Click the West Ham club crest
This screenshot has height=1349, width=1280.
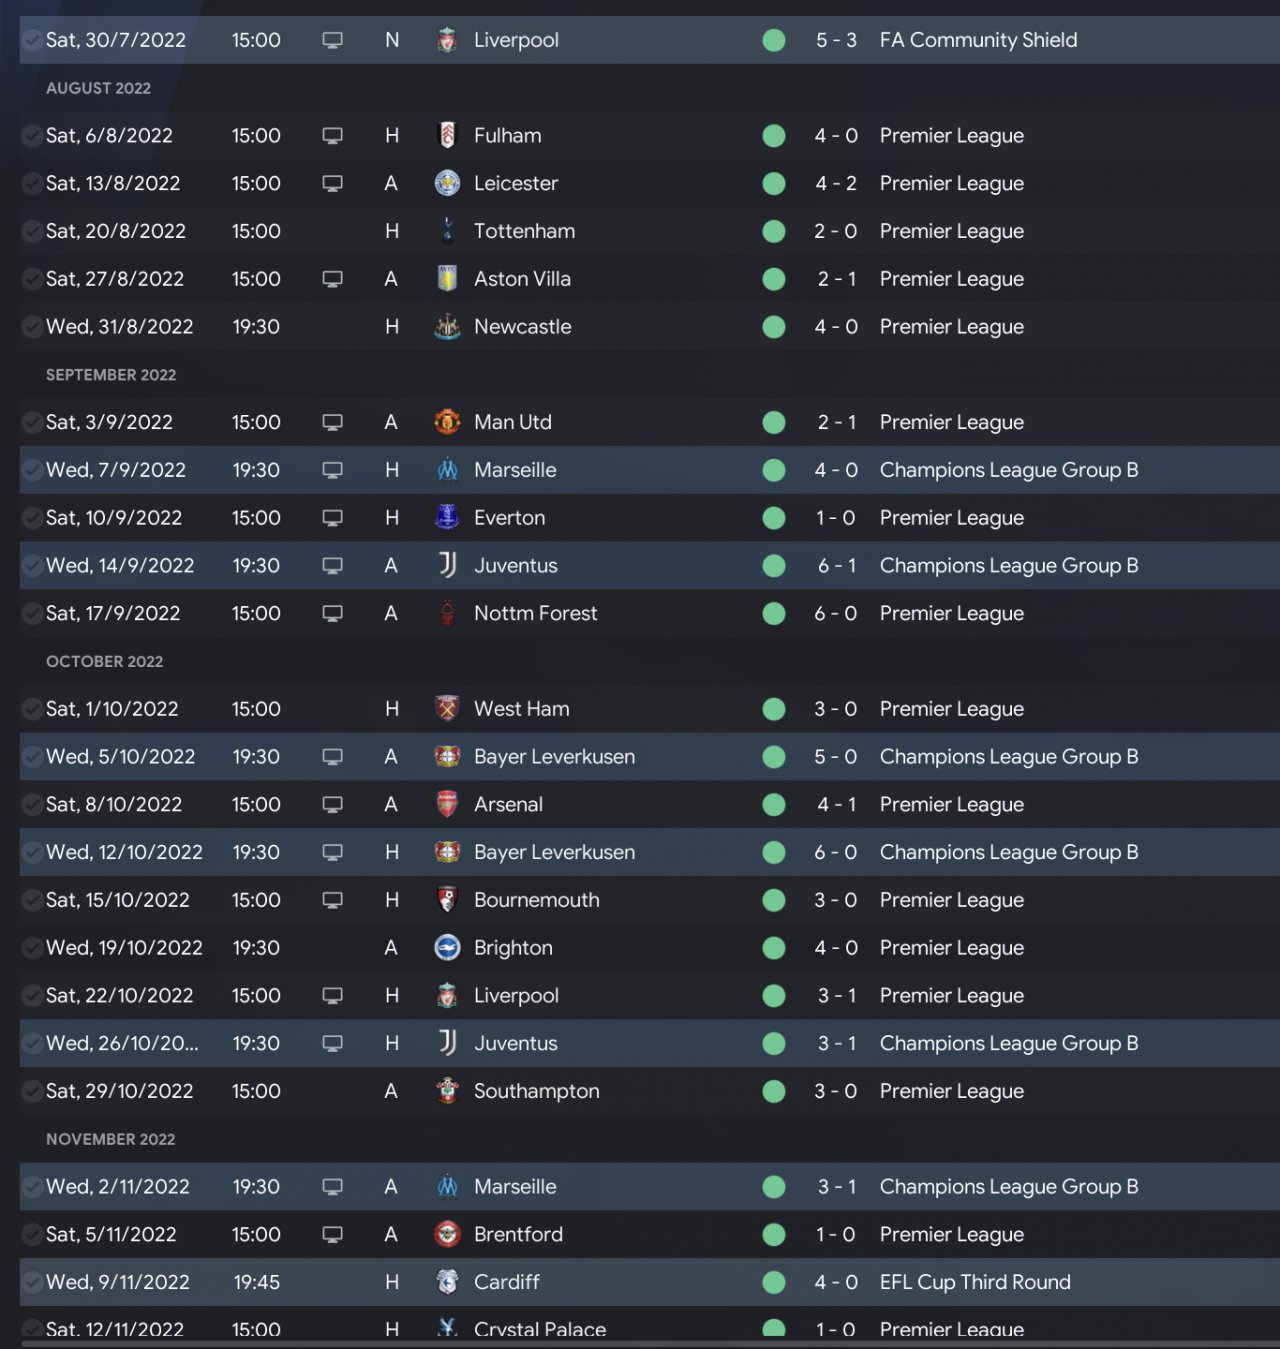click(x=447, y=709)
